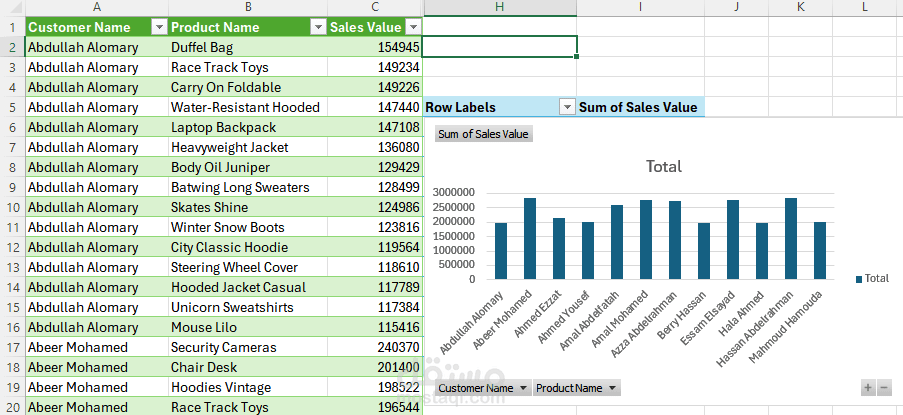Click the Essam Elsayad axis label
Screen dimensions: 903x415
coord(708,318)
